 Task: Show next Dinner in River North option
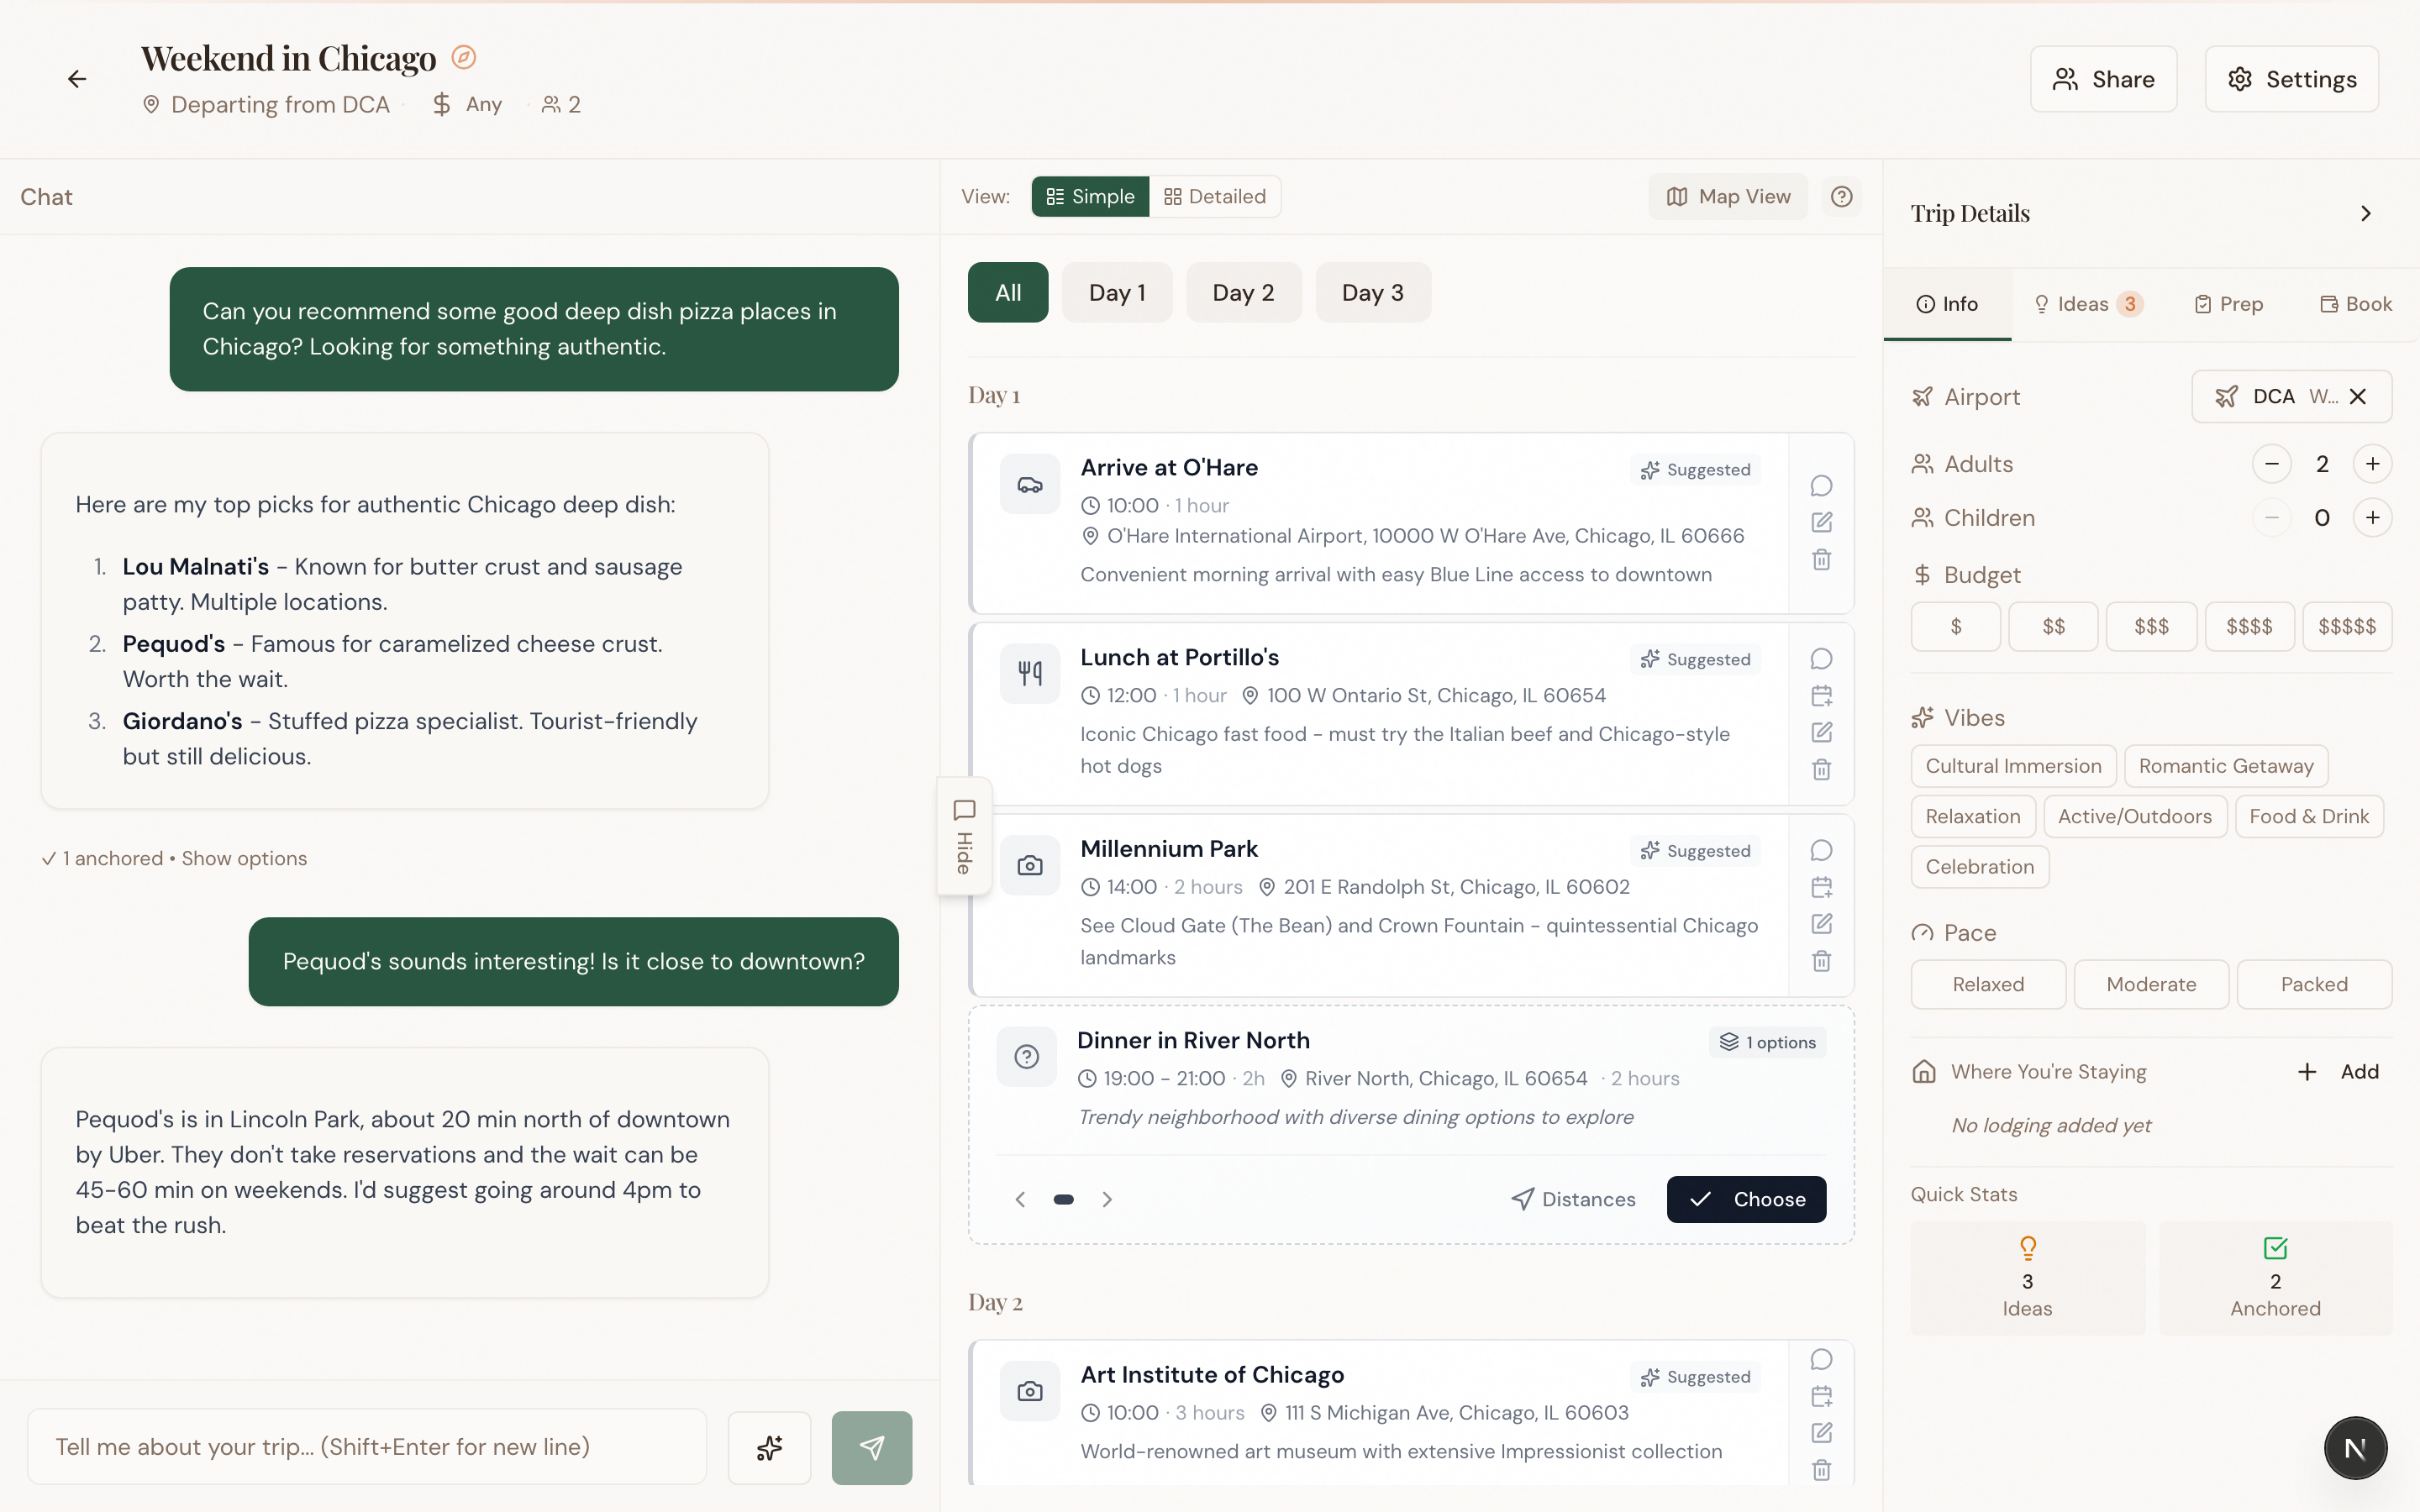click(x=1107, y=1199)
